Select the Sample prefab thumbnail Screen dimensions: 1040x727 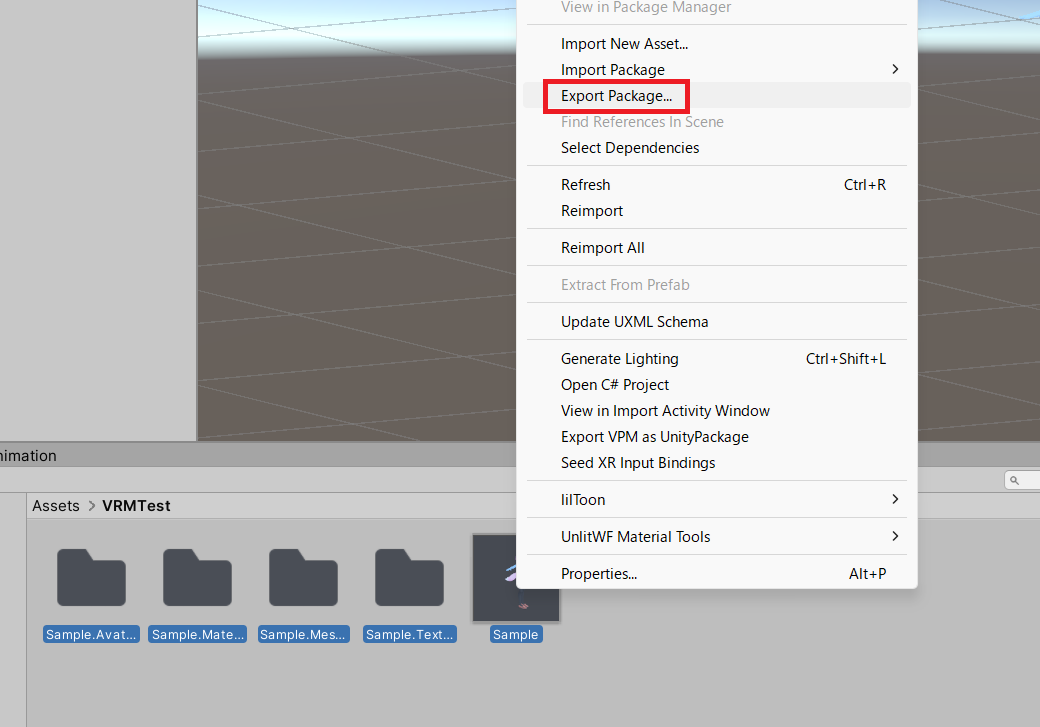click(516, 577)
